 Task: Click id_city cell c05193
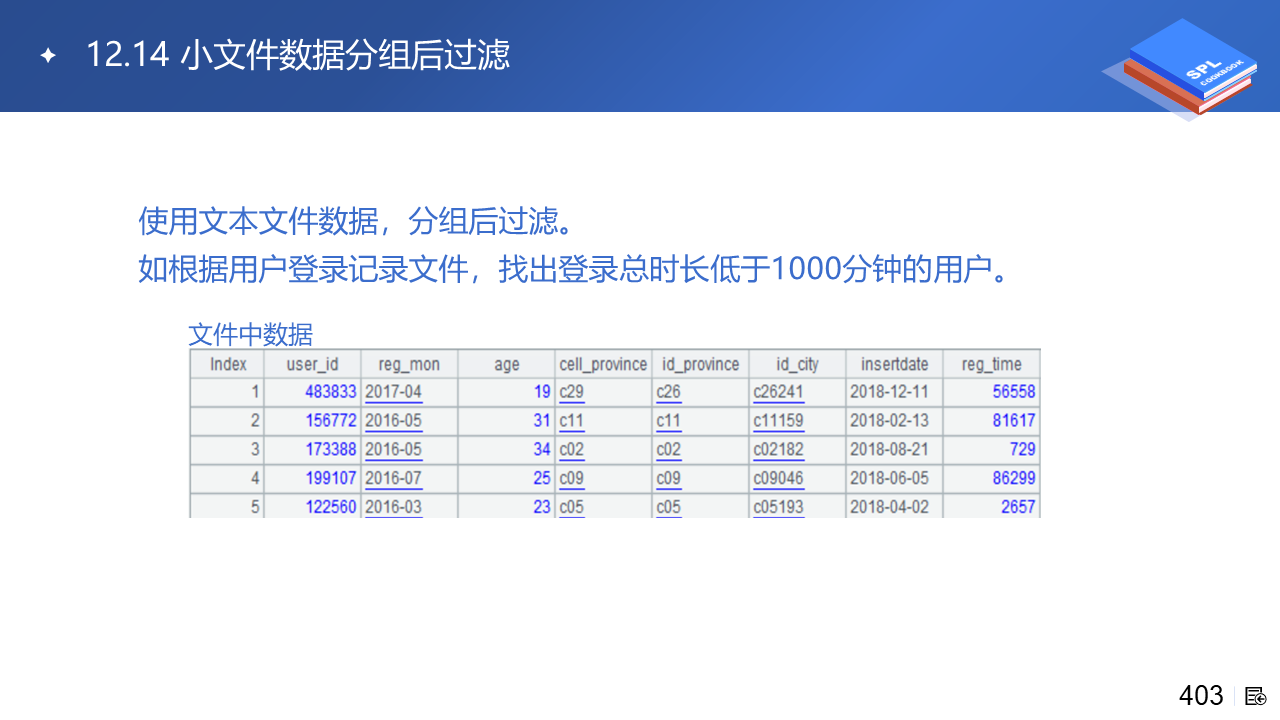797,506
